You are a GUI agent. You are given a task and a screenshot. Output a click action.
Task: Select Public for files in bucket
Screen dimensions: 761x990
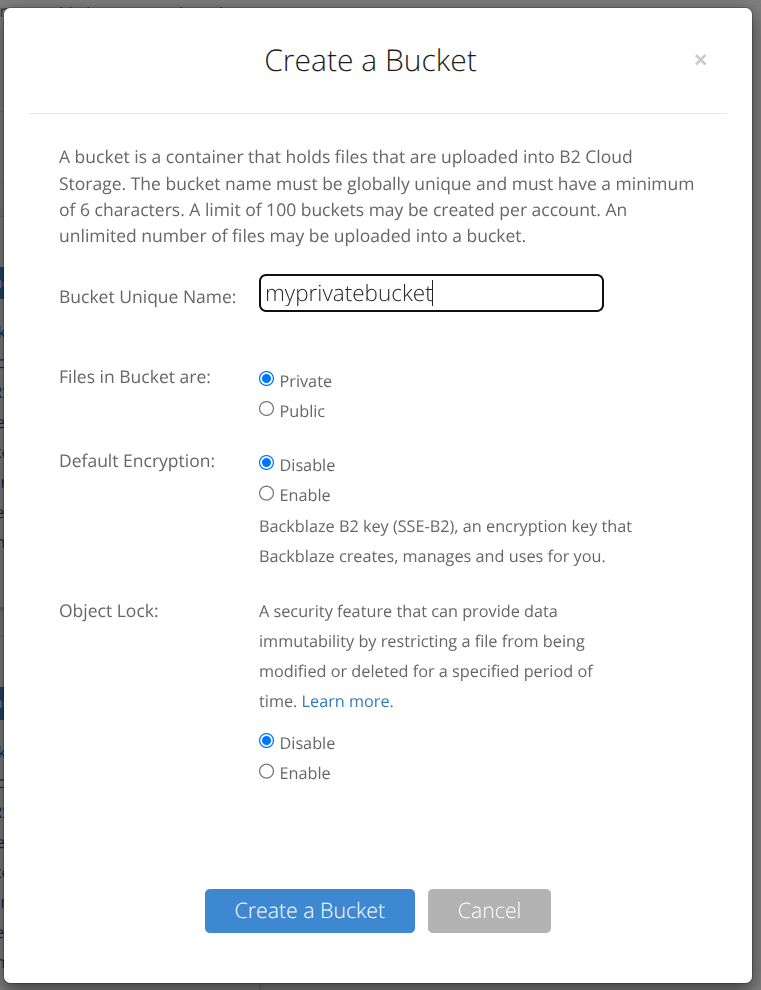pos(266,409)
